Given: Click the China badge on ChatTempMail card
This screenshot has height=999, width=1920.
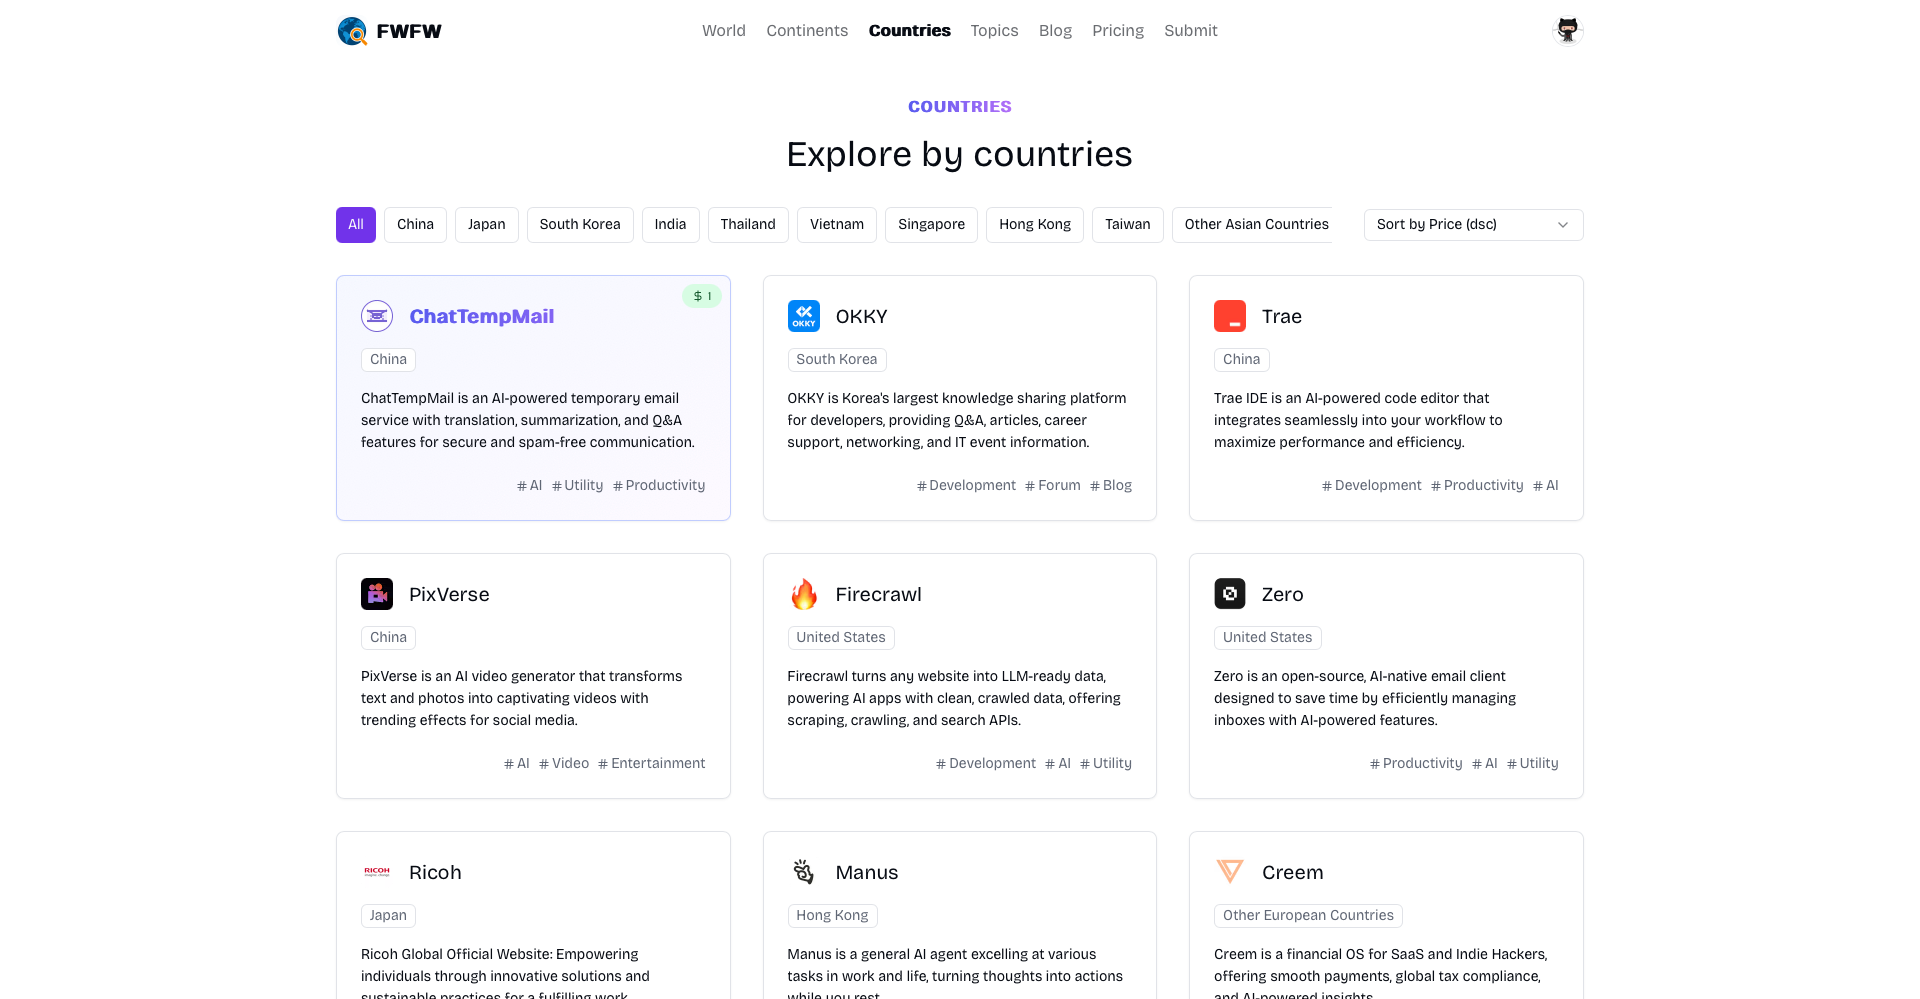Looking at the screenshot, I should point(388,360).
